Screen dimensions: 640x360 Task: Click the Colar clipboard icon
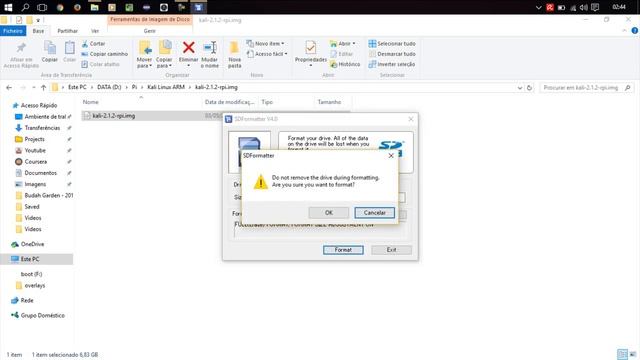pos(69,48)
